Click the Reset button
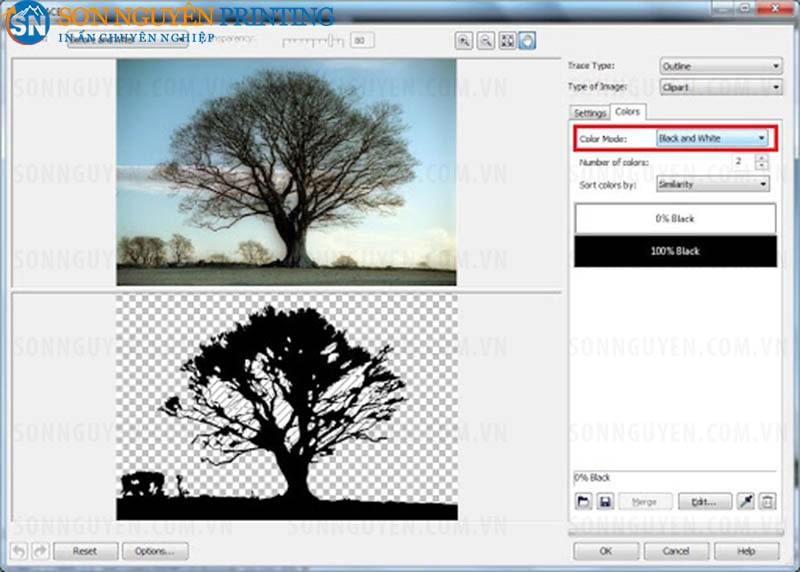 pos(85,551)
